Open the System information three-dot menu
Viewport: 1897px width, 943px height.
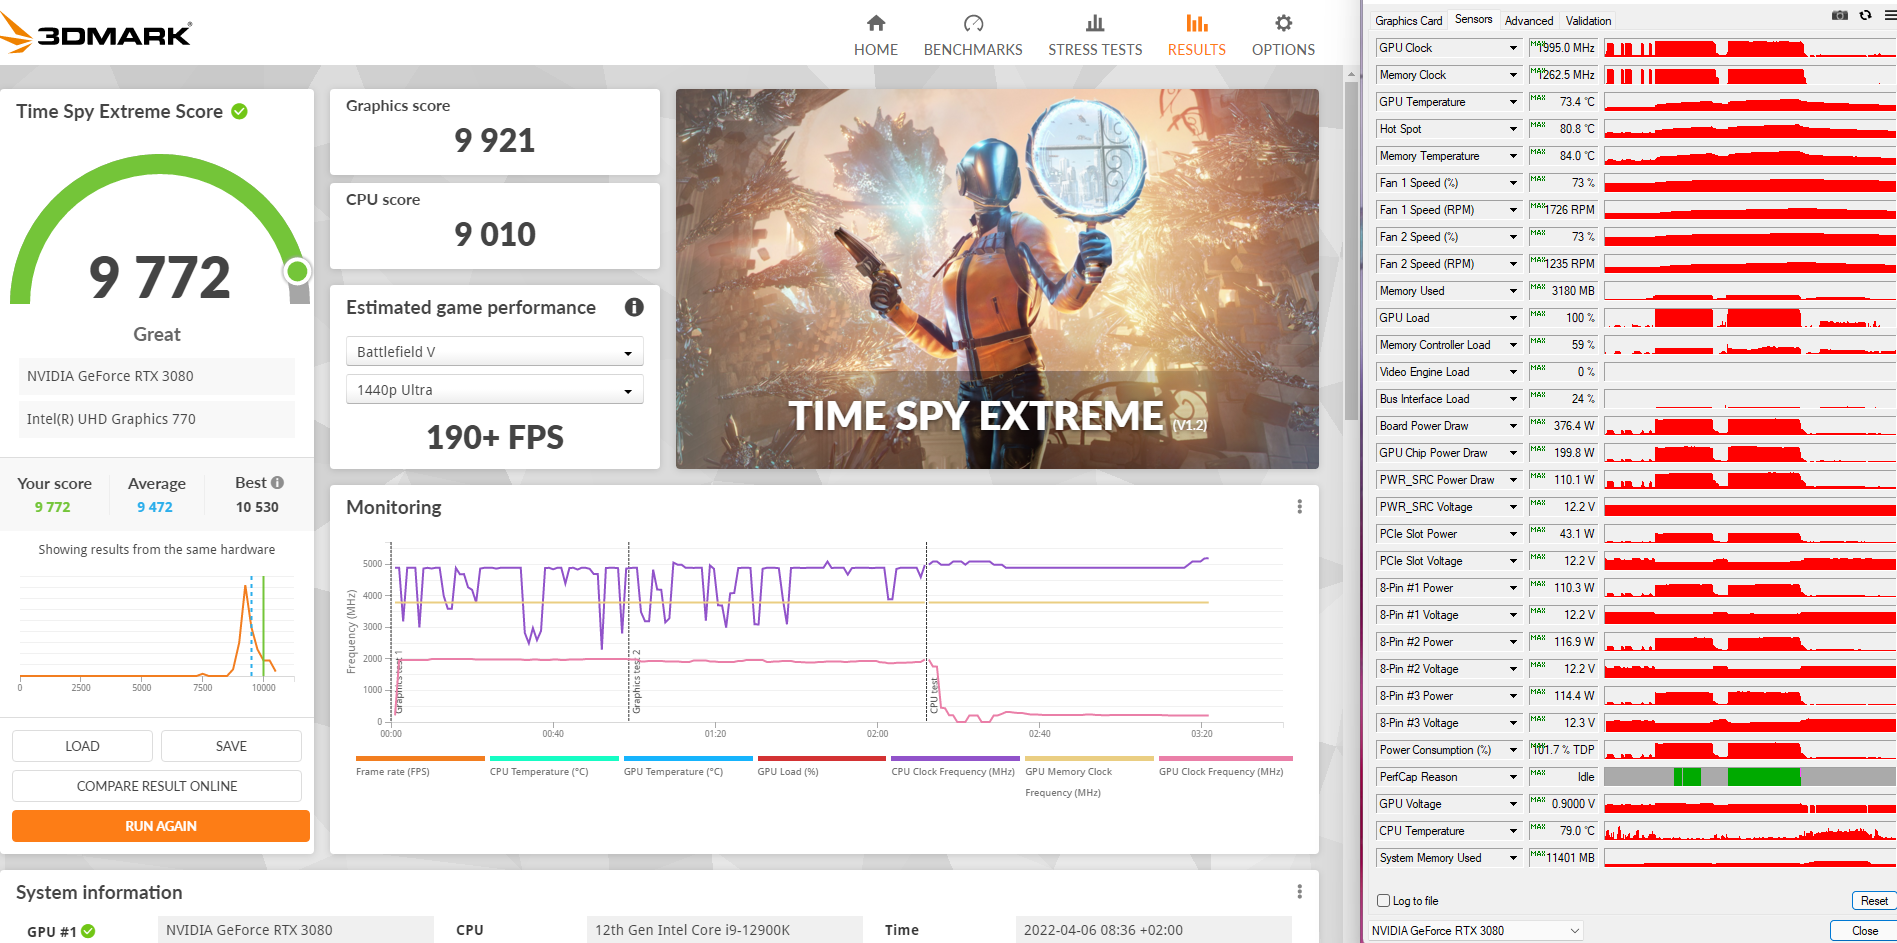(1299, 891)
